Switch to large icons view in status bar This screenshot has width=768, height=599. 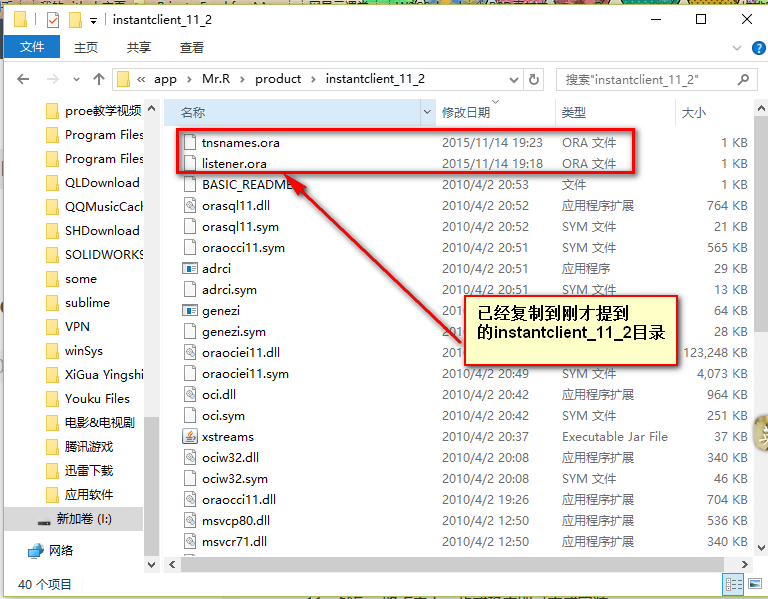[x=755, y=584]
